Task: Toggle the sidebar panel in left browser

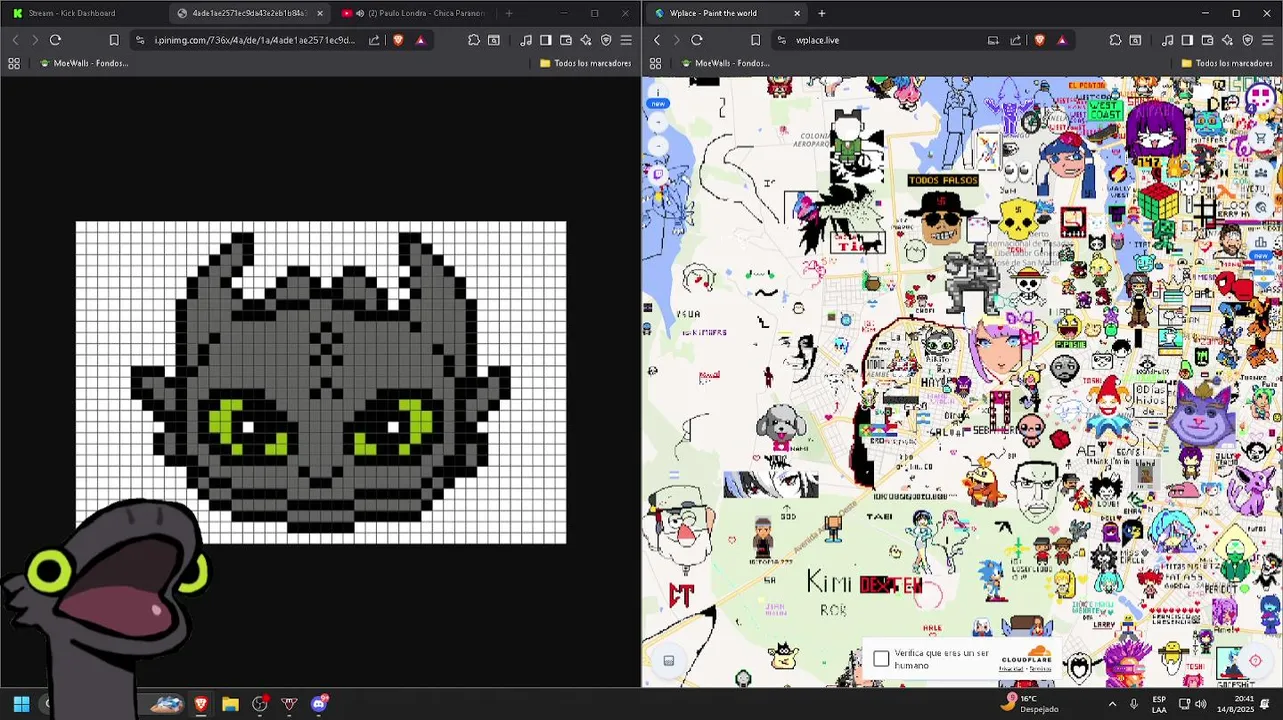Action: [546, 40]
